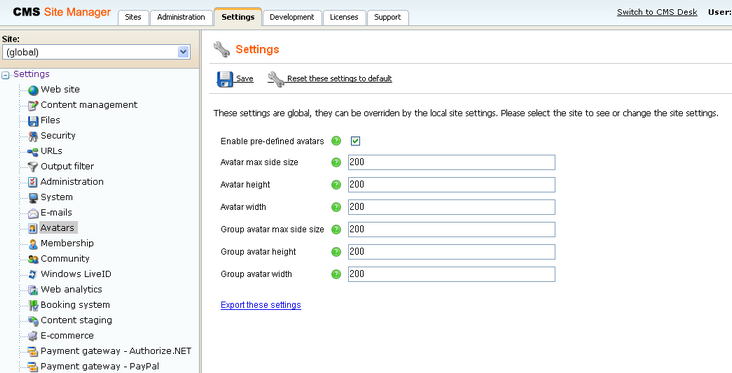Click the Save link in the toolbar
Image resolution: width=732 pixels, height=373 pixels.
tap(245, 79)
